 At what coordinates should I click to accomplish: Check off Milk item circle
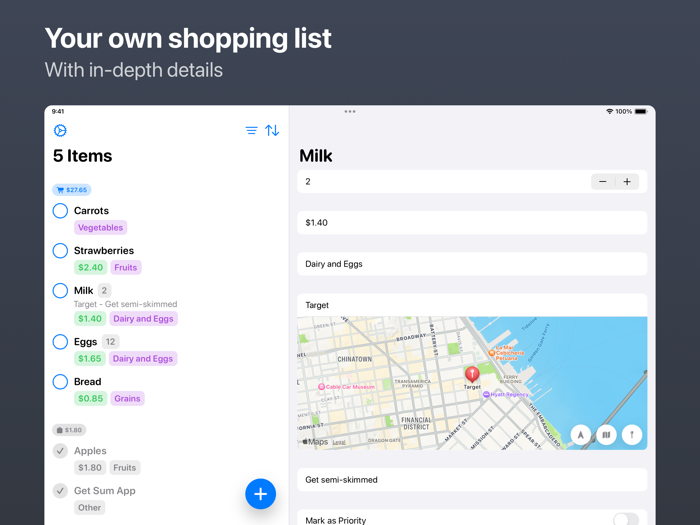click(60, 291)
